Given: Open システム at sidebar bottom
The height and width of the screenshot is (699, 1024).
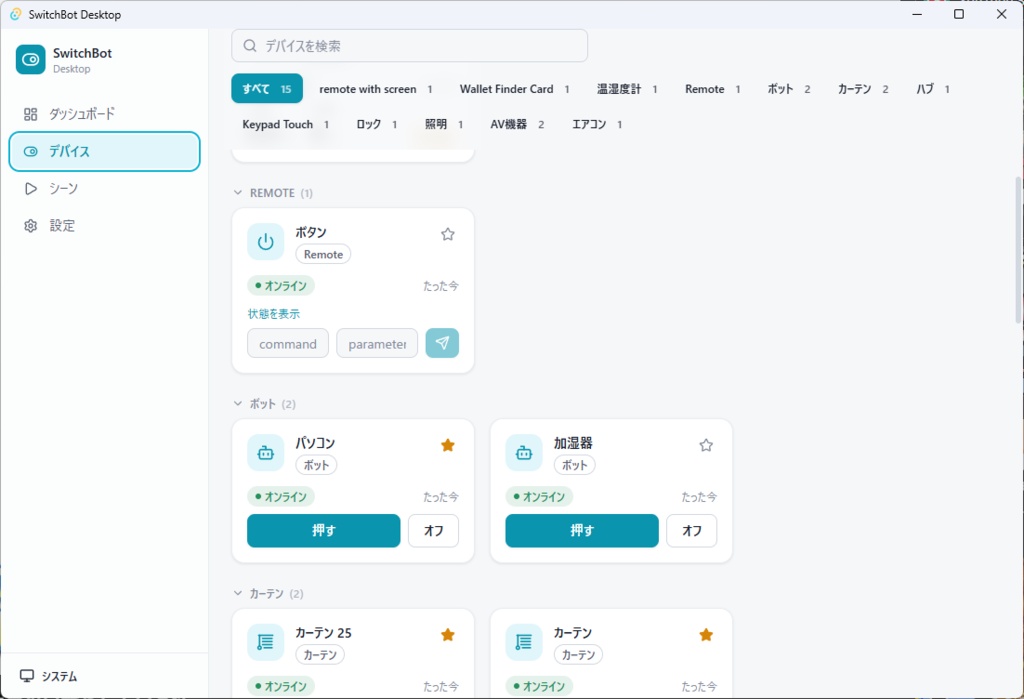Looking at the screenshot, I should (x=104, y=676).
